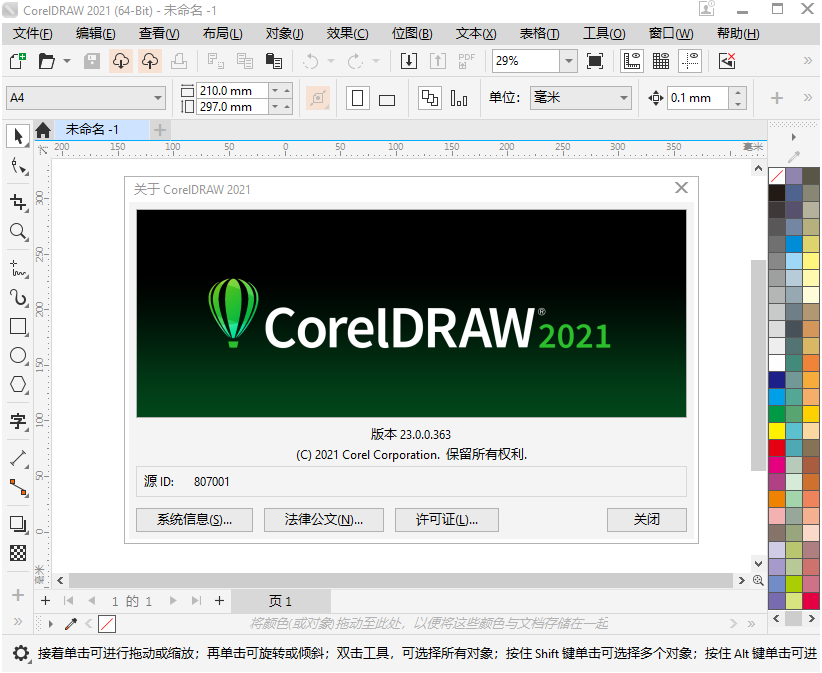Select the Pick tool

tap(18, 136)
